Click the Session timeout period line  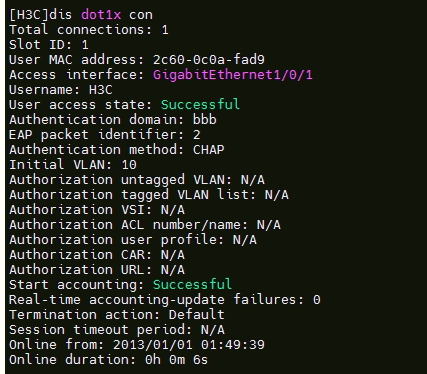(117, 330)
